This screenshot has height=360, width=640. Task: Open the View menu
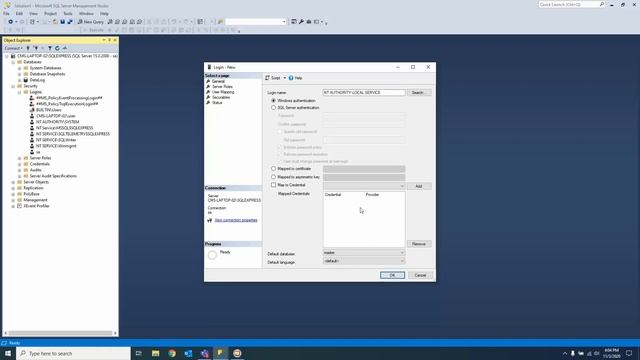coord(33,13)
